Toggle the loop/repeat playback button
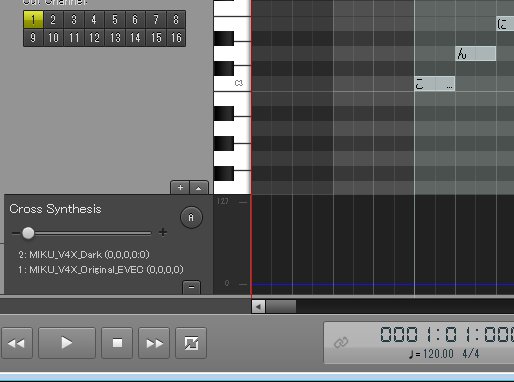This screenshot has width=514, height=382. point(191,343)
